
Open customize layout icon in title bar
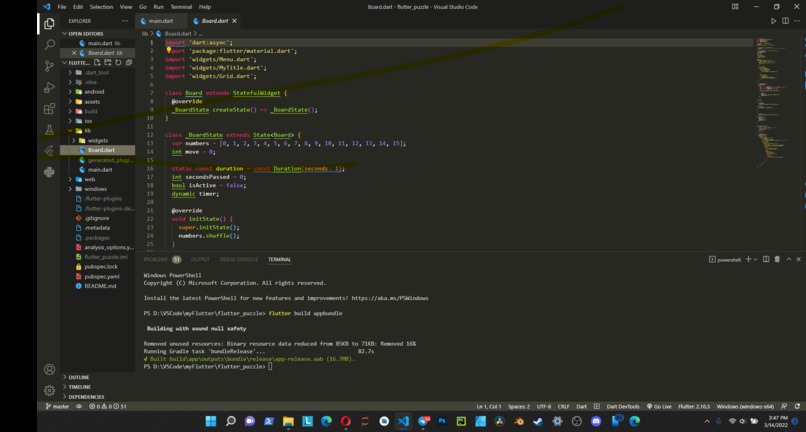click(x=735, y=7)
